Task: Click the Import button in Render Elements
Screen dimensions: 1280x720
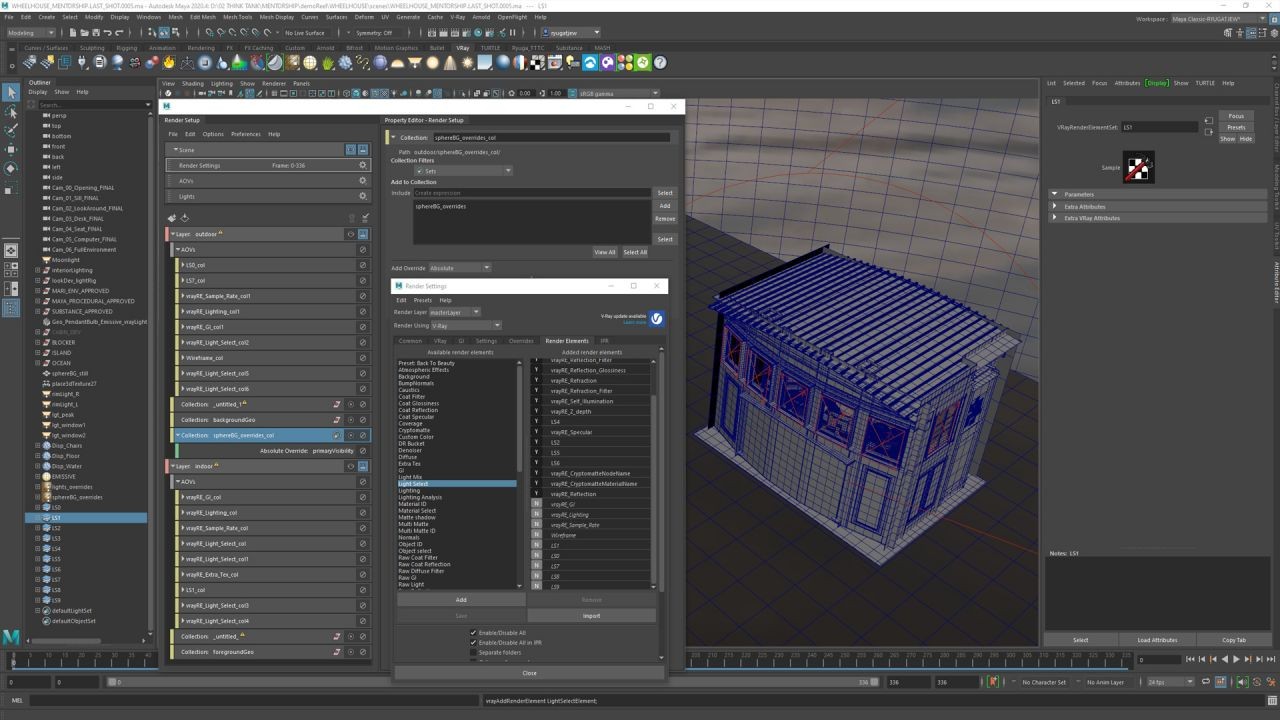Action: click(x=591, y=616)
